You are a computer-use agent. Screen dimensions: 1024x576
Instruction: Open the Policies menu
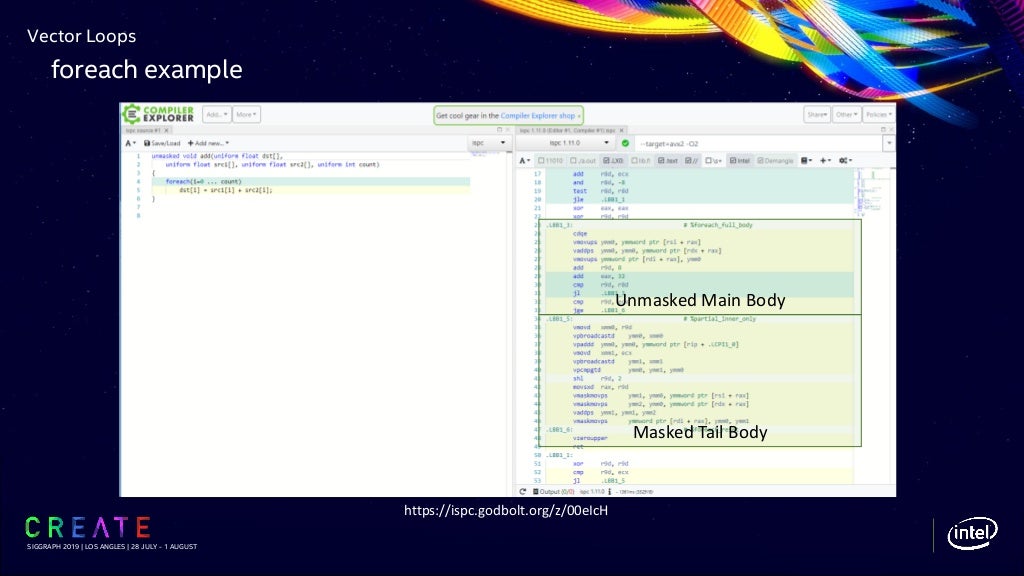coord(877,114)
